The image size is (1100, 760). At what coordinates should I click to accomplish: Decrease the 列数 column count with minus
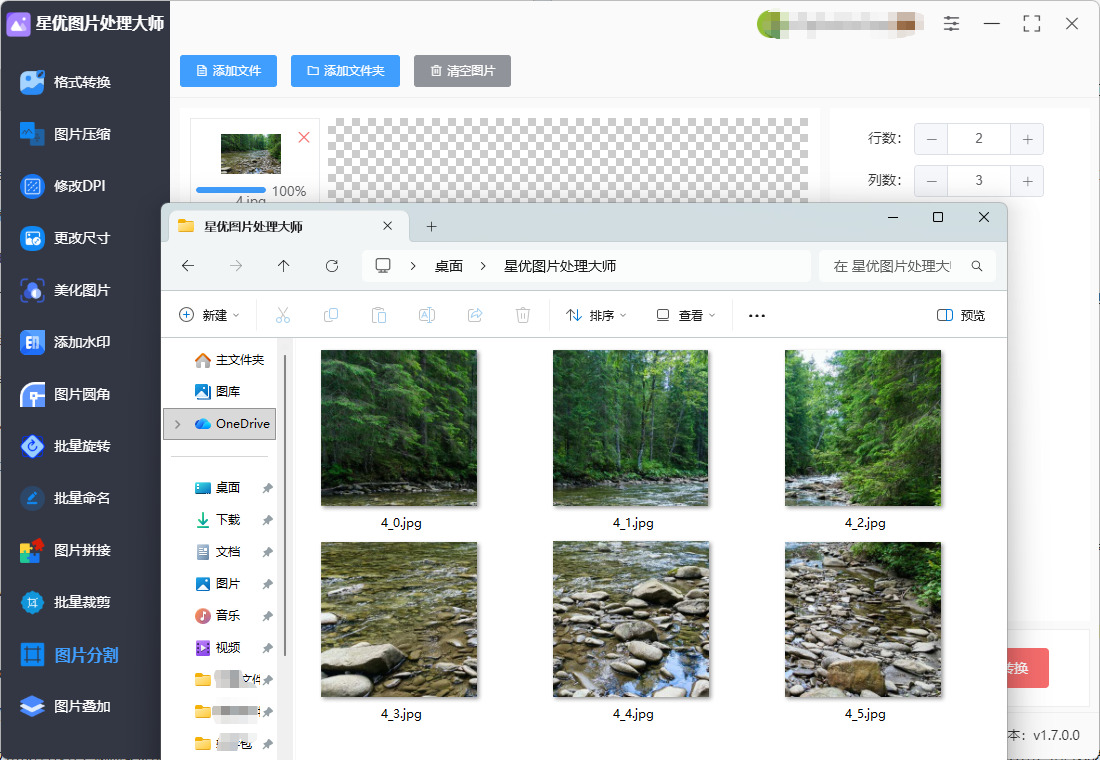(931, 181)
